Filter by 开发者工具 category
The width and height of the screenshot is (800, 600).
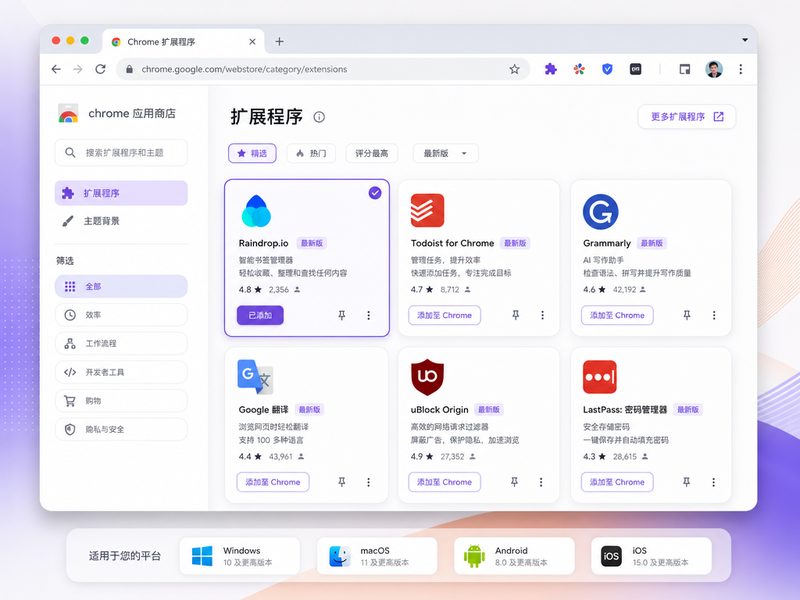121,372
